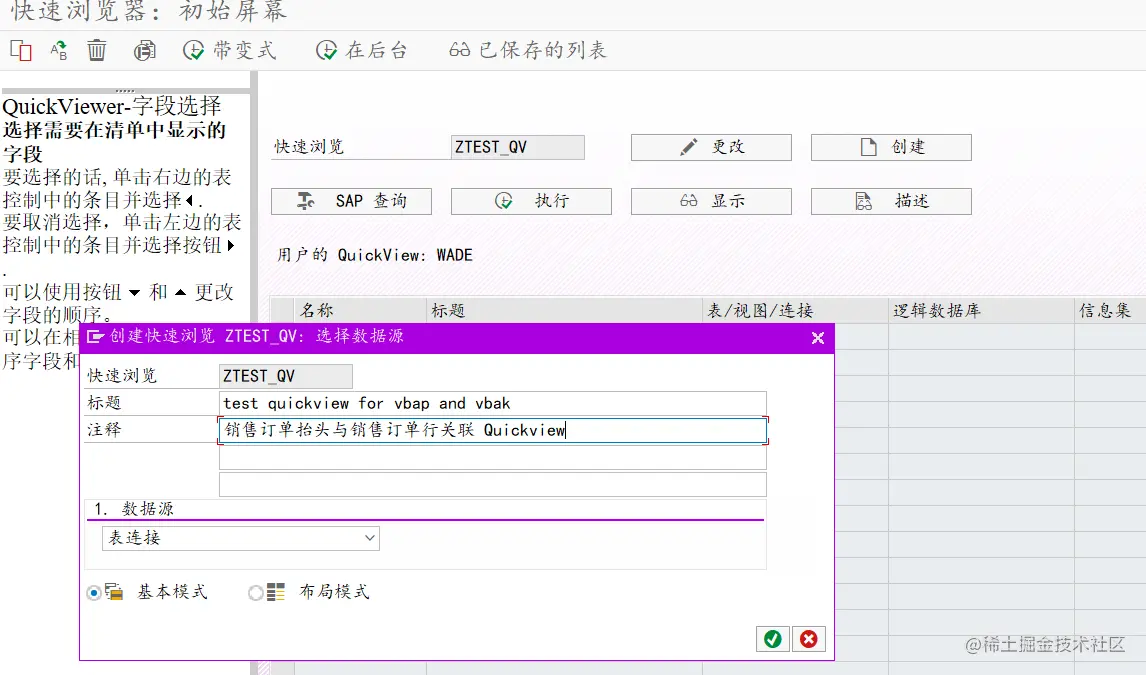1146x675 pixels.
Task: Click the 布局模式 layout icon
Action: coord(276,592)
